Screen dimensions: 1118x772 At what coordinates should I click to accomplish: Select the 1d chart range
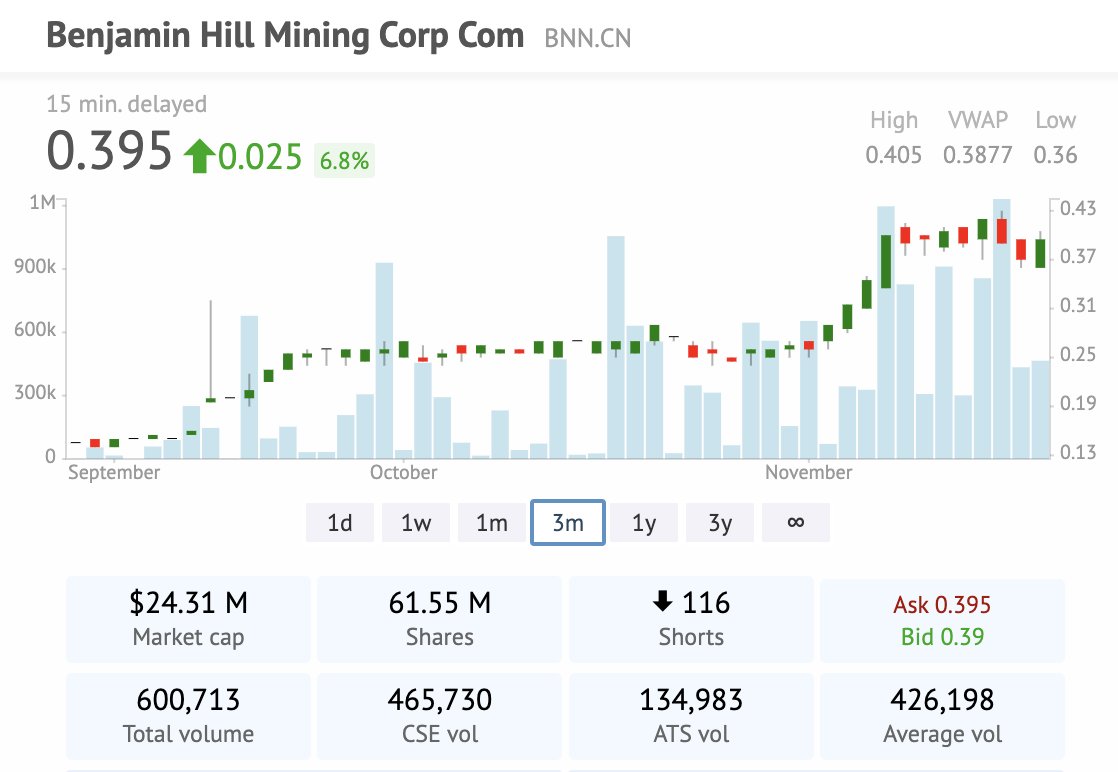[x=339, y=523]
